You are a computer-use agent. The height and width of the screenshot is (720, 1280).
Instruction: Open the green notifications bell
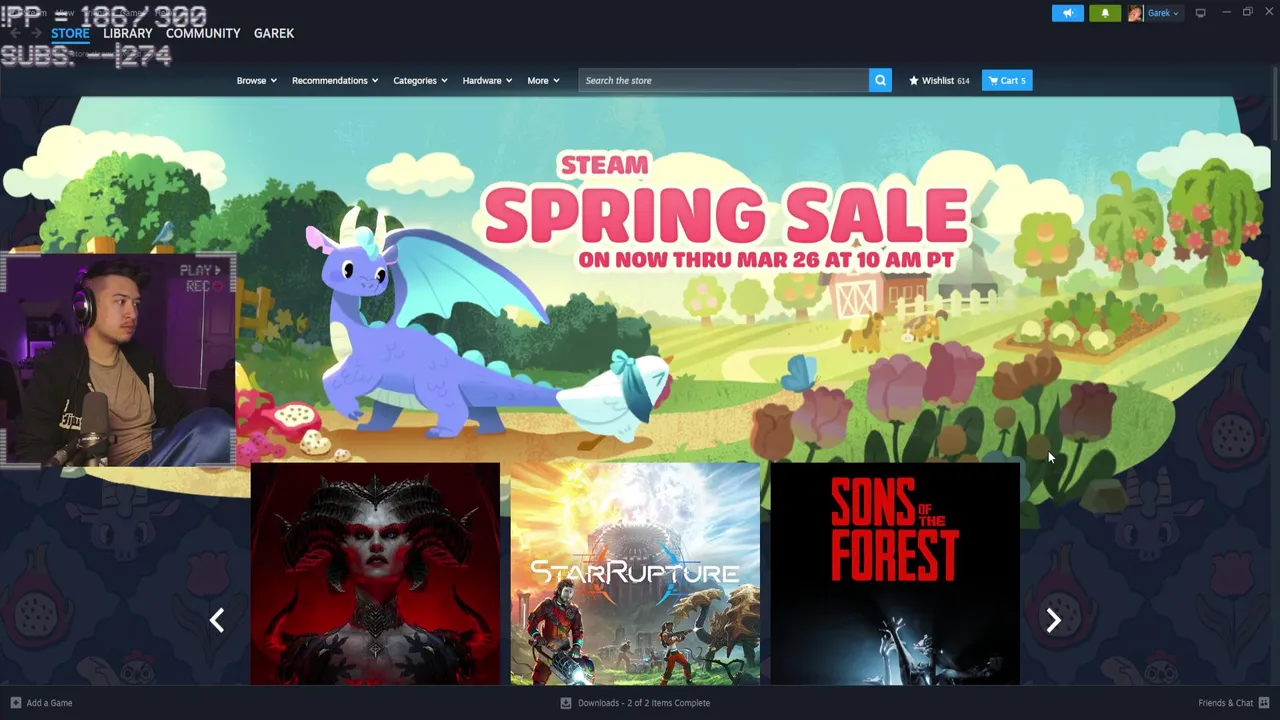pyautogui.click(x=1105, y=13)
